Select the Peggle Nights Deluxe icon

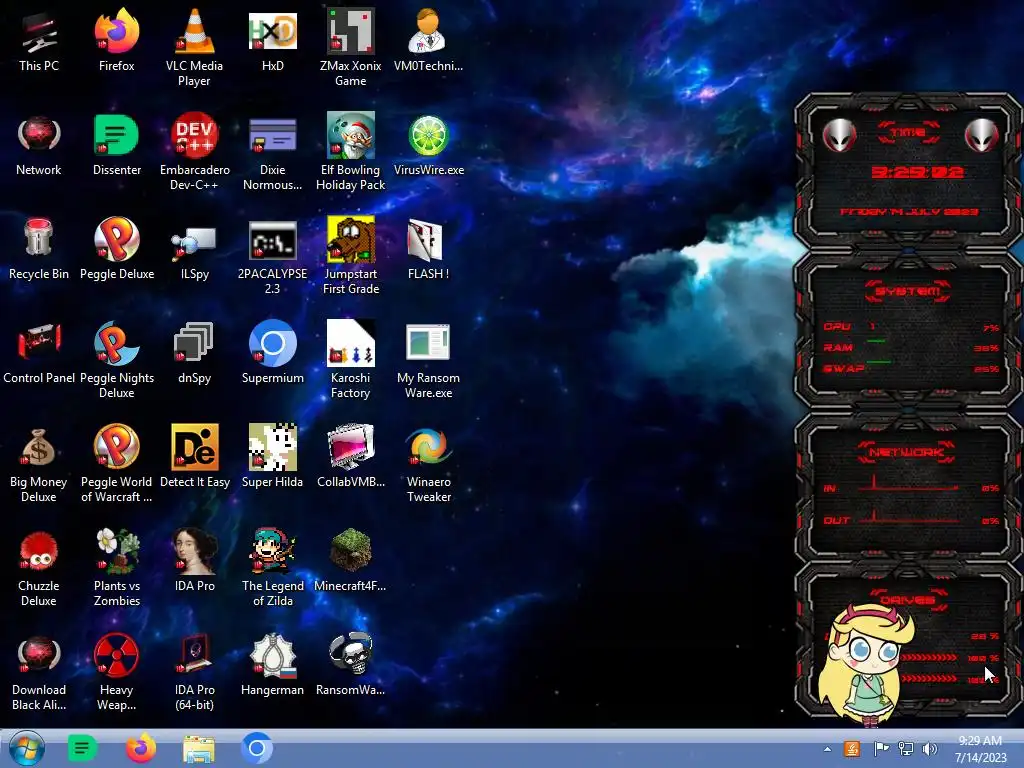point(116,343)
